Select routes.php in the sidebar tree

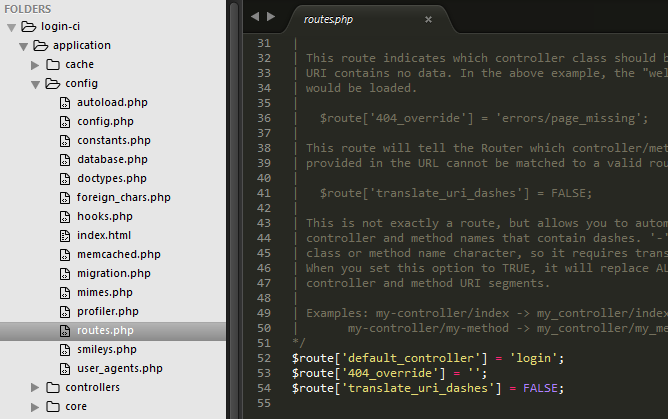tap(113, 331)
